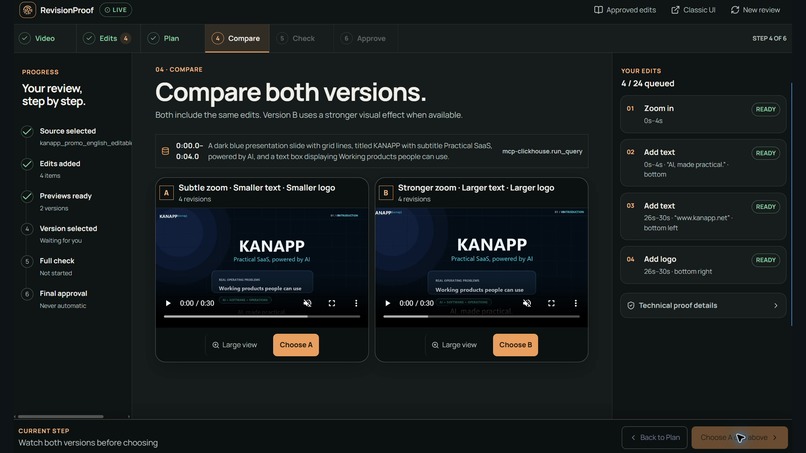Open Large view for version A
This screenshot has width=806, height=453.
pyautogui.click(x=234, y=345)
